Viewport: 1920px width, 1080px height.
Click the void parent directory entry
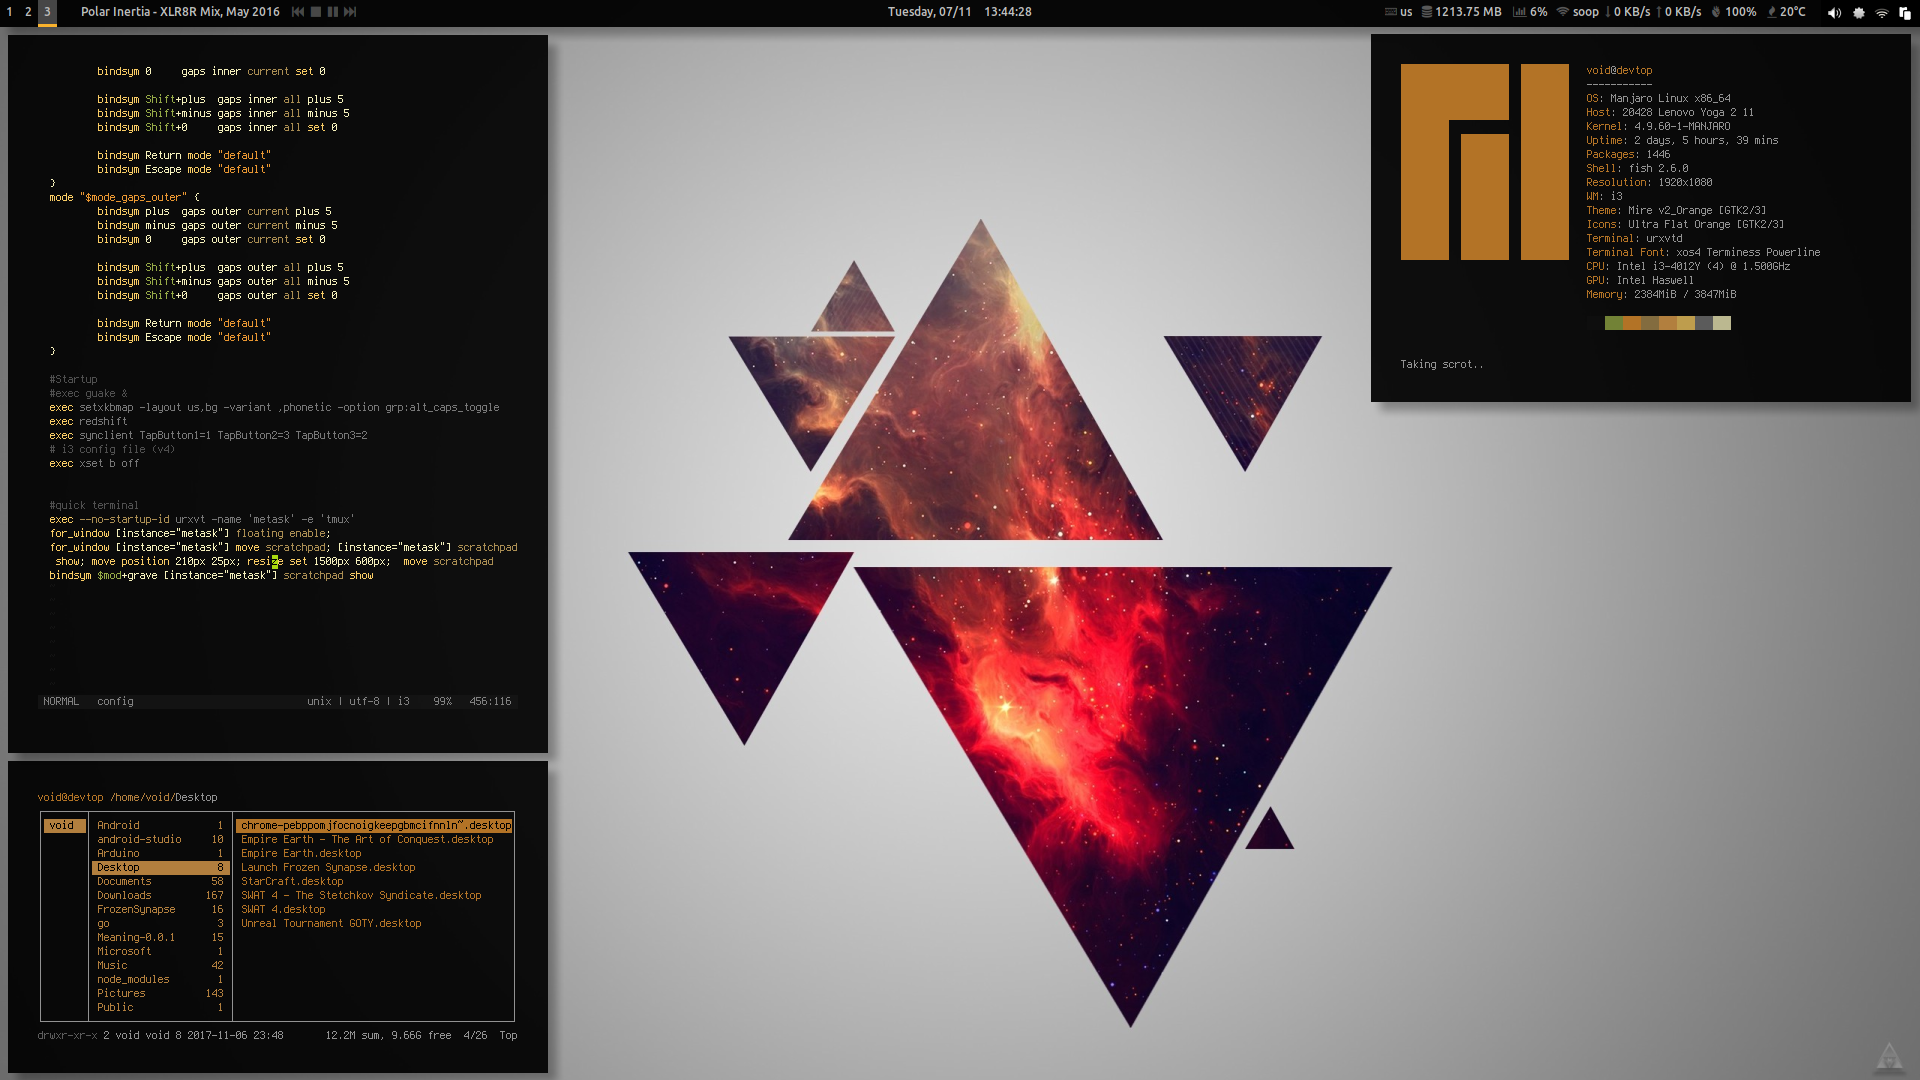click(x=62, y=826)
